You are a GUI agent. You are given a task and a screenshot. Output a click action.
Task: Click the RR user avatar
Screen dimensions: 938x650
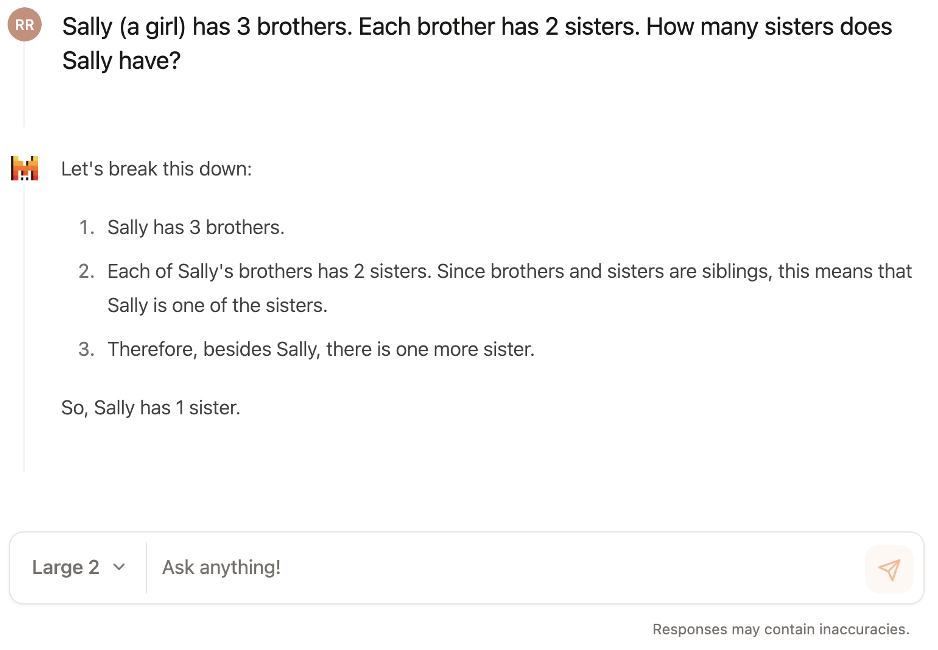pyautogui.click(x=25, y=25)
